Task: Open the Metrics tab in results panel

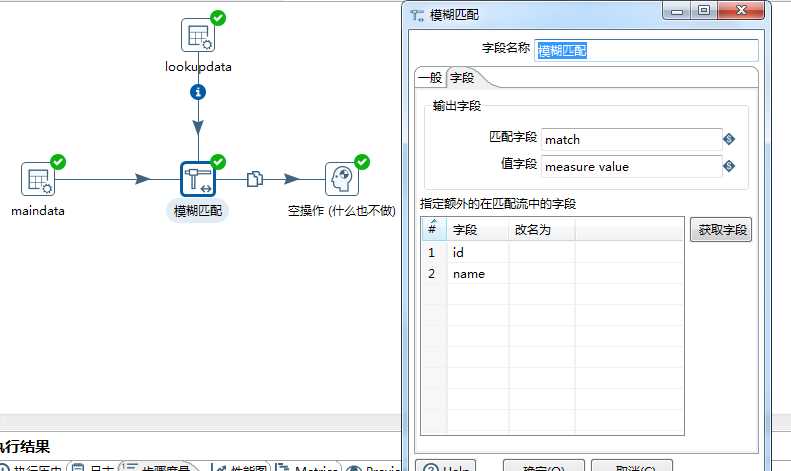Action: (308, 467)
